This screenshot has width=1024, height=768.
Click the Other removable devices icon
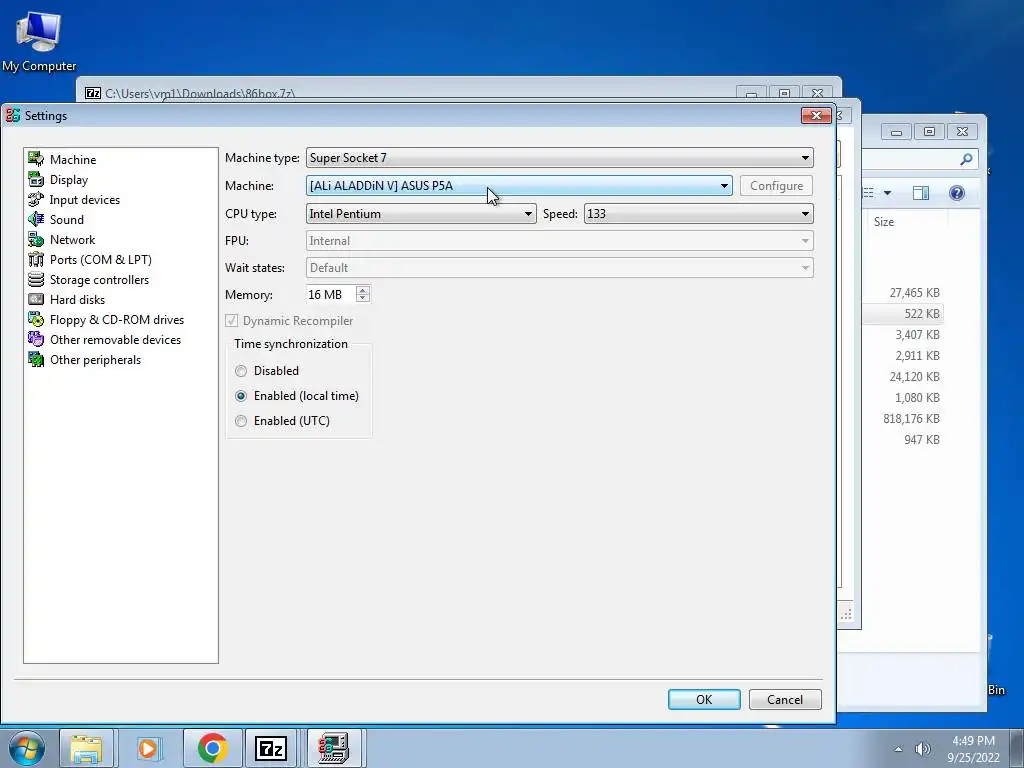pos(36,340)
